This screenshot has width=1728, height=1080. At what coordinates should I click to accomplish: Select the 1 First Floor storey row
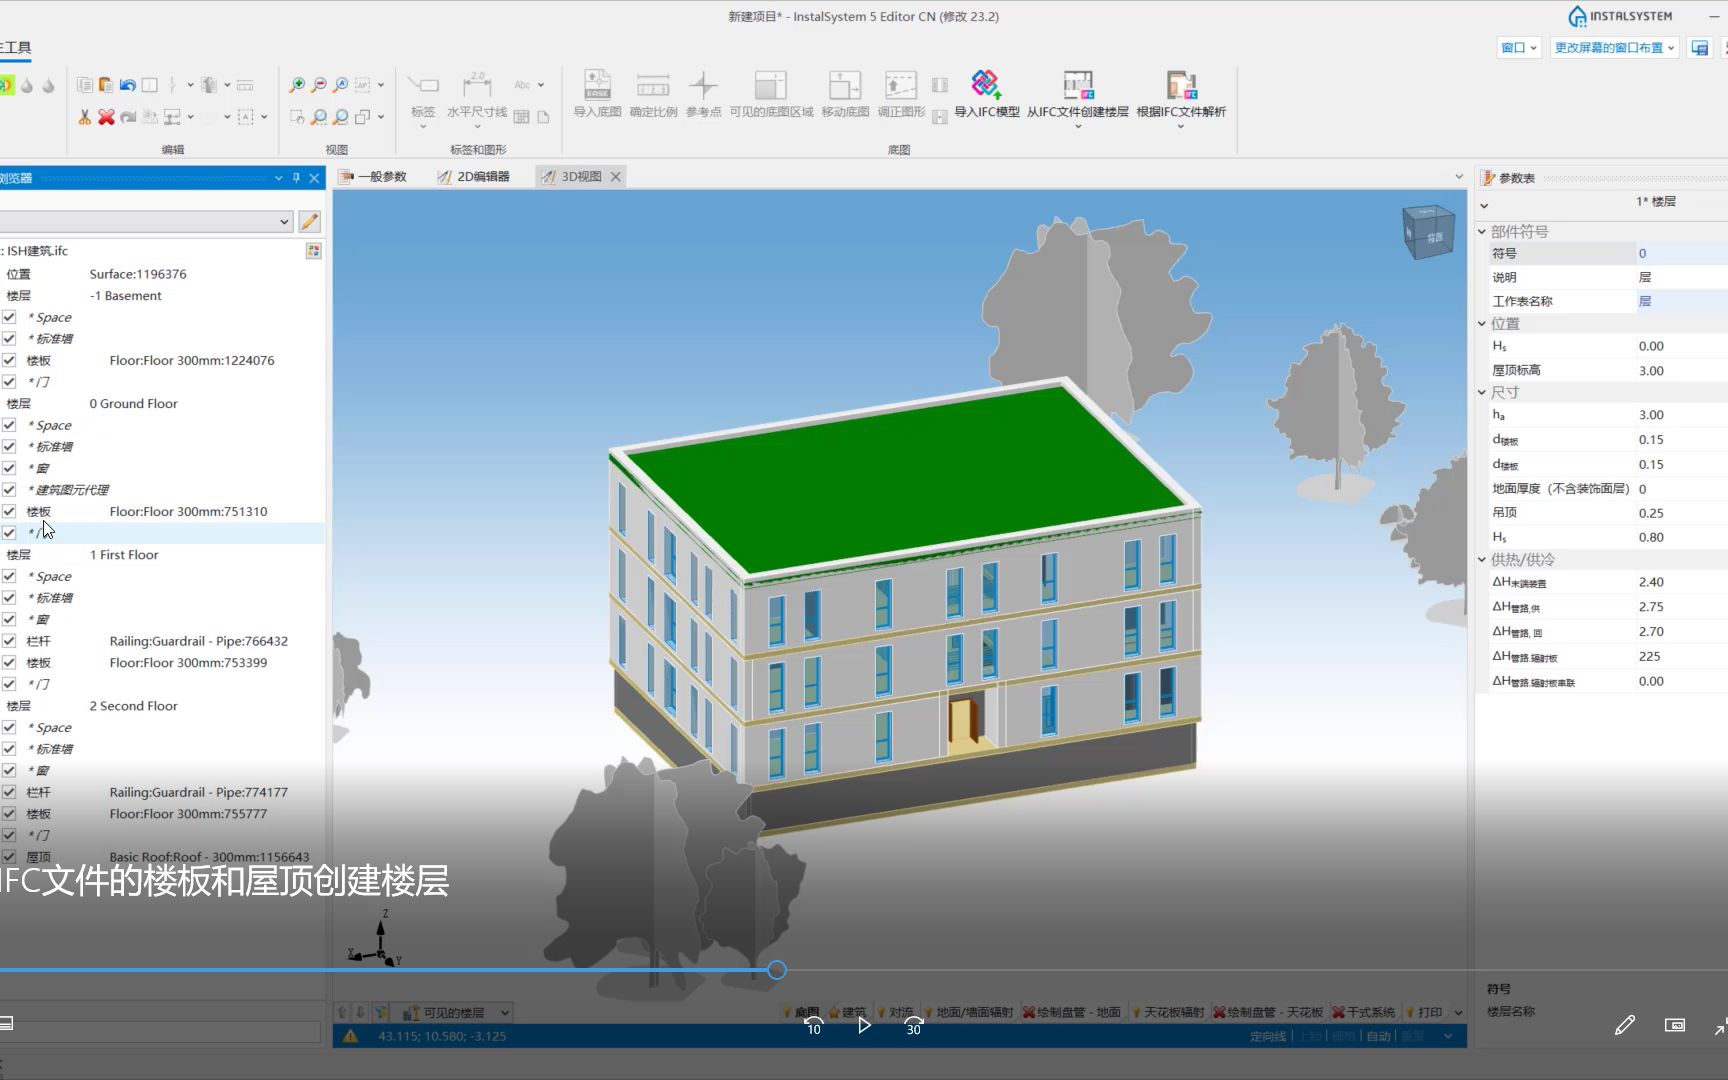[x=162, y=554]
